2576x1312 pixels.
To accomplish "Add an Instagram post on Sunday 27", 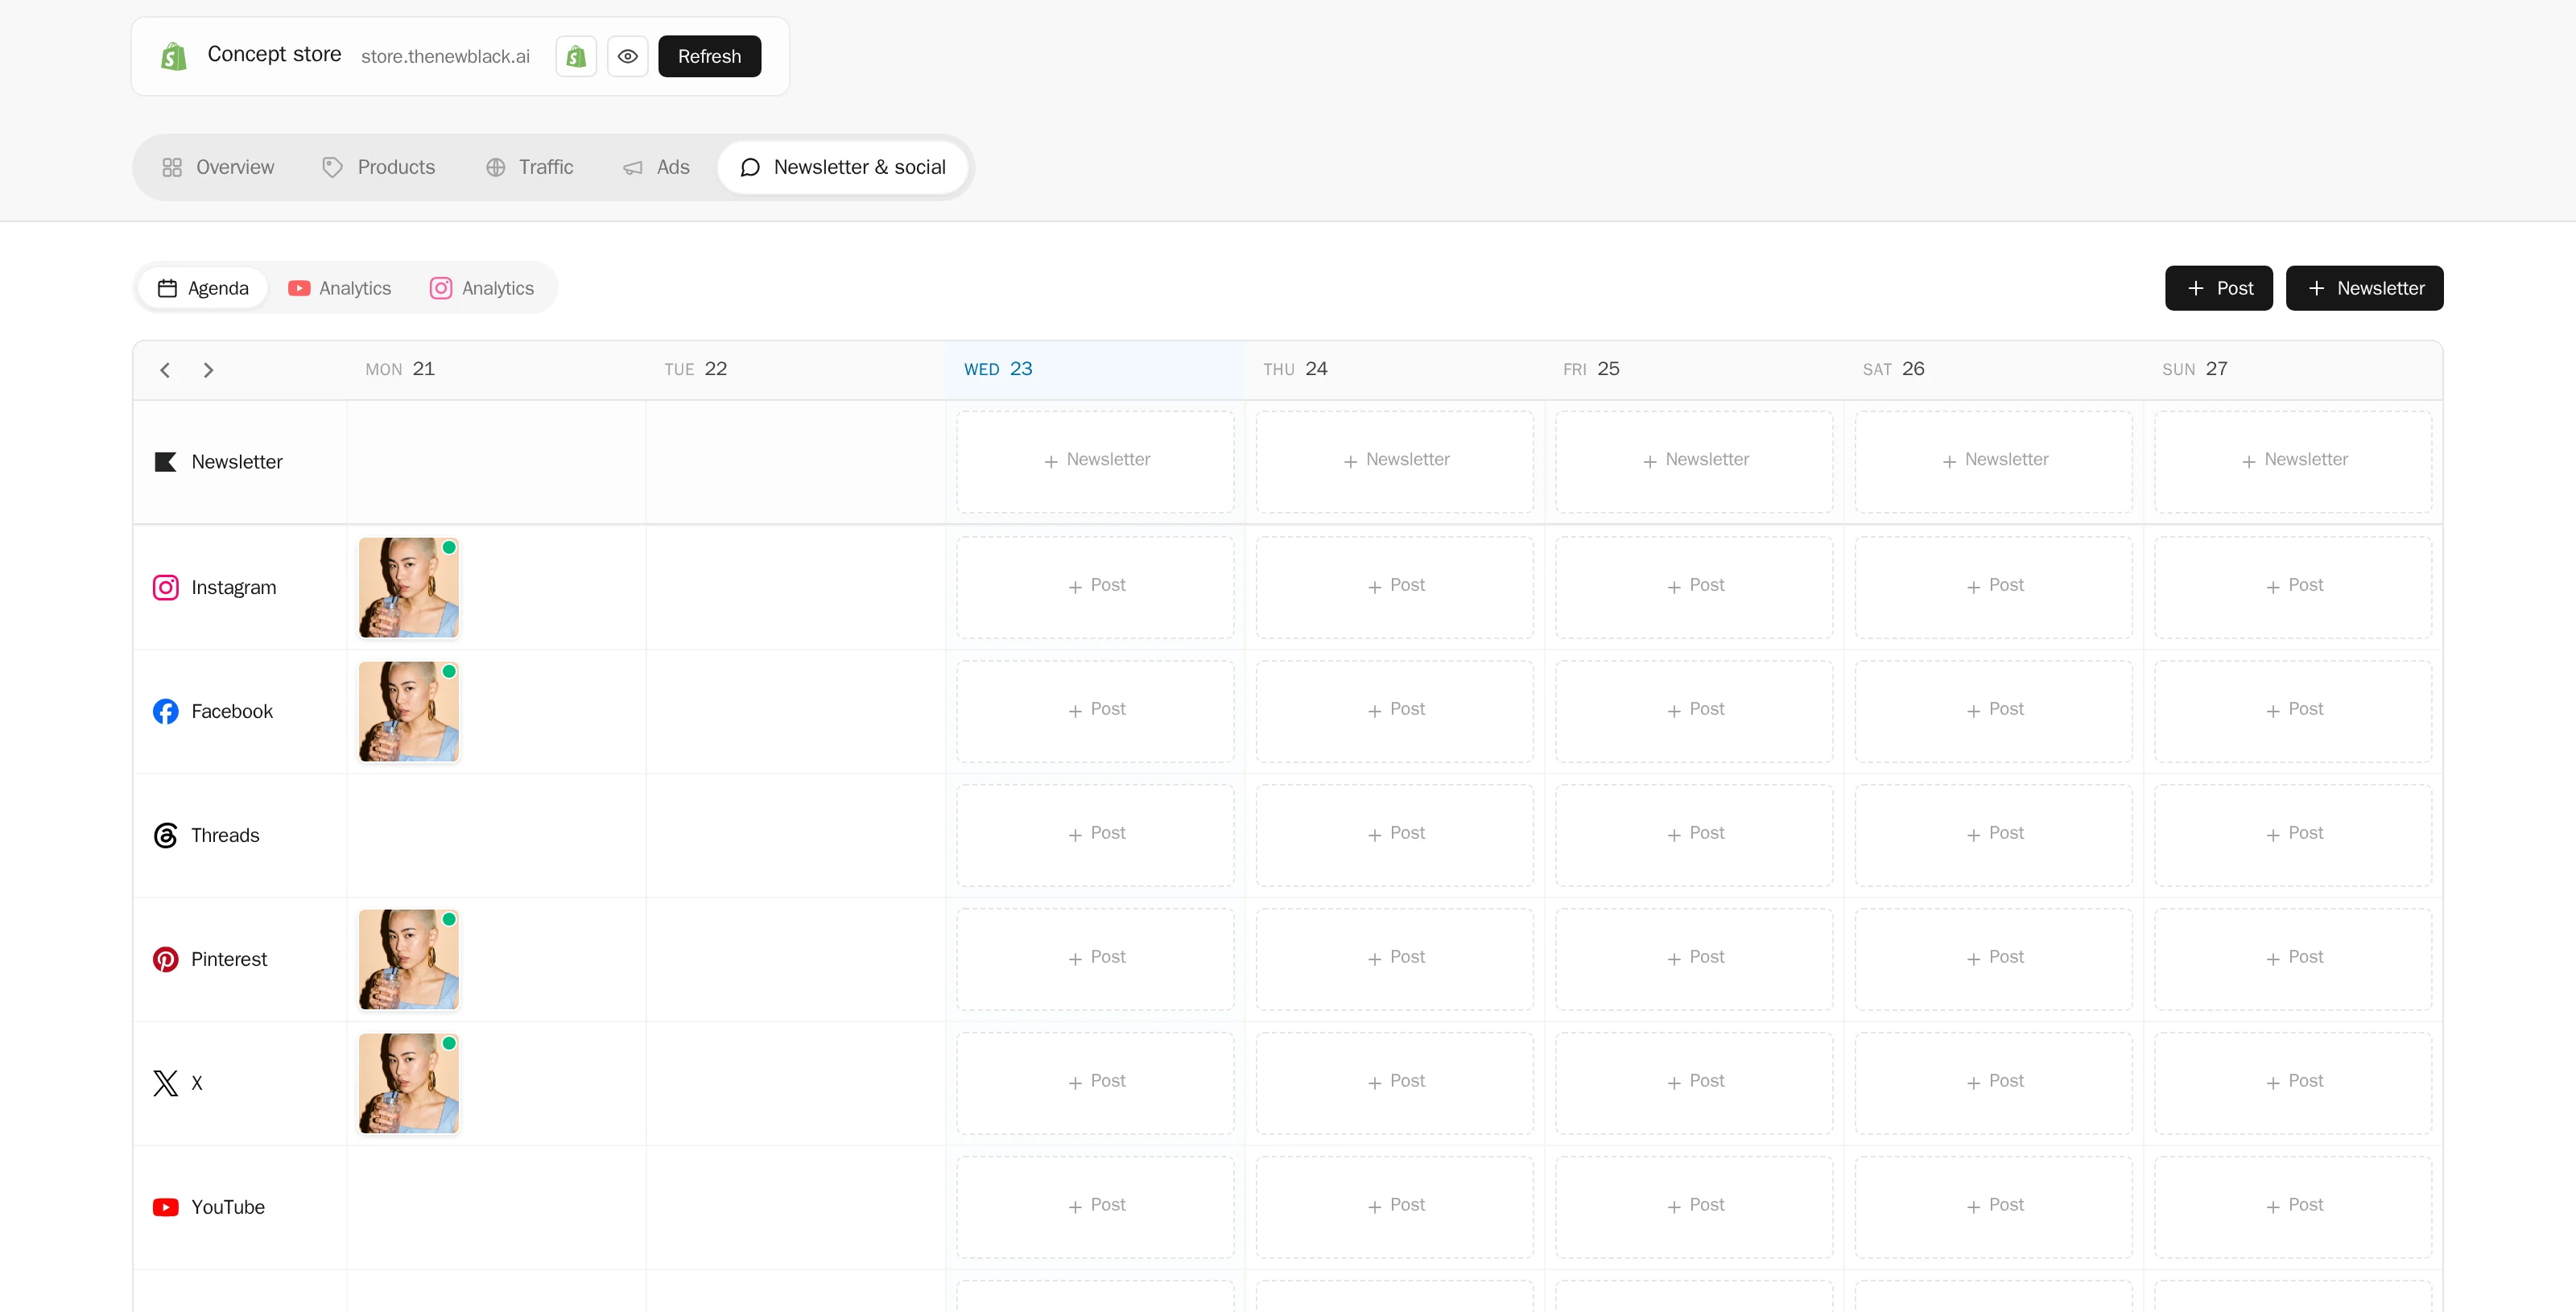I will 2293,587.
